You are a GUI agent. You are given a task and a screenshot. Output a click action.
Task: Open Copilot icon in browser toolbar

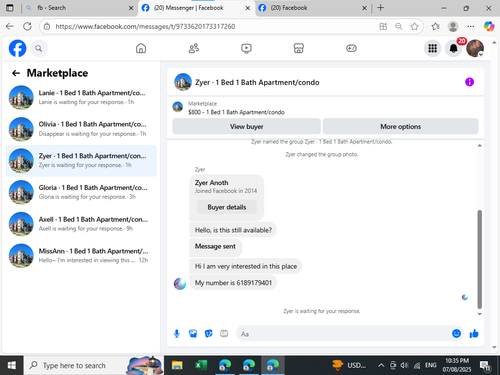click(x=489, y=26)
